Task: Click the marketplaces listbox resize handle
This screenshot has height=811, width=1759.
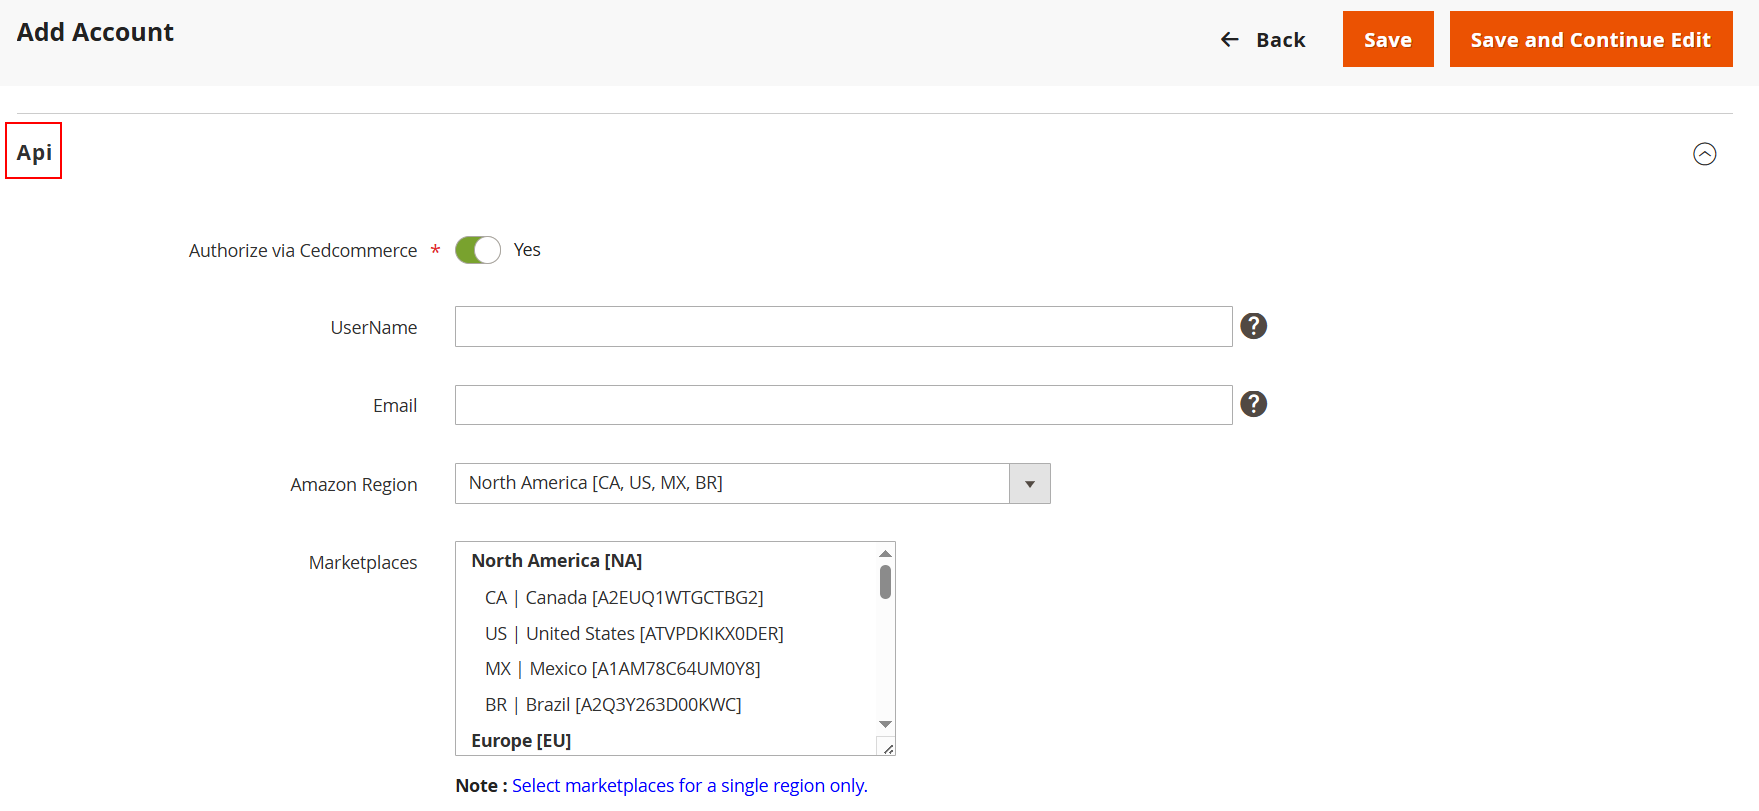Action: (x=887, y=748)
